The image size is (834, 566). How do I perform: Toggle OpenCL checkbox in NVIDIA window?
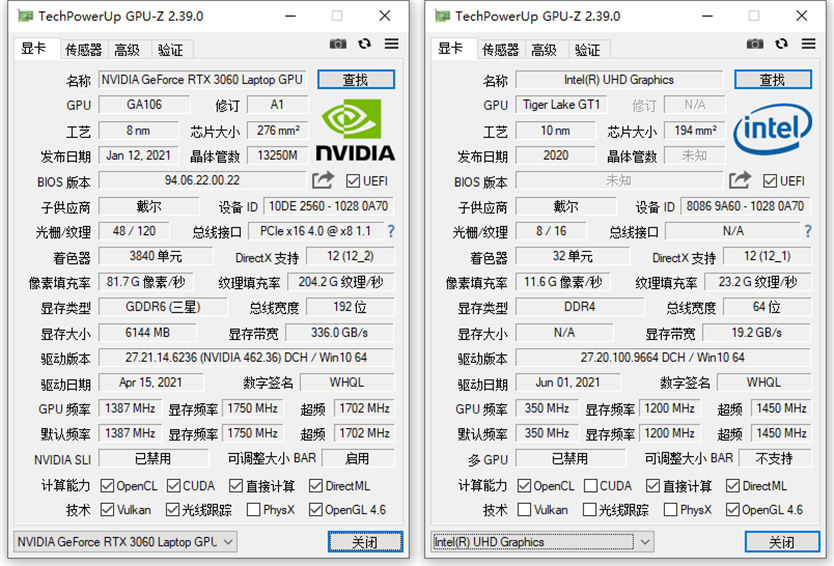tap(107, 486)
